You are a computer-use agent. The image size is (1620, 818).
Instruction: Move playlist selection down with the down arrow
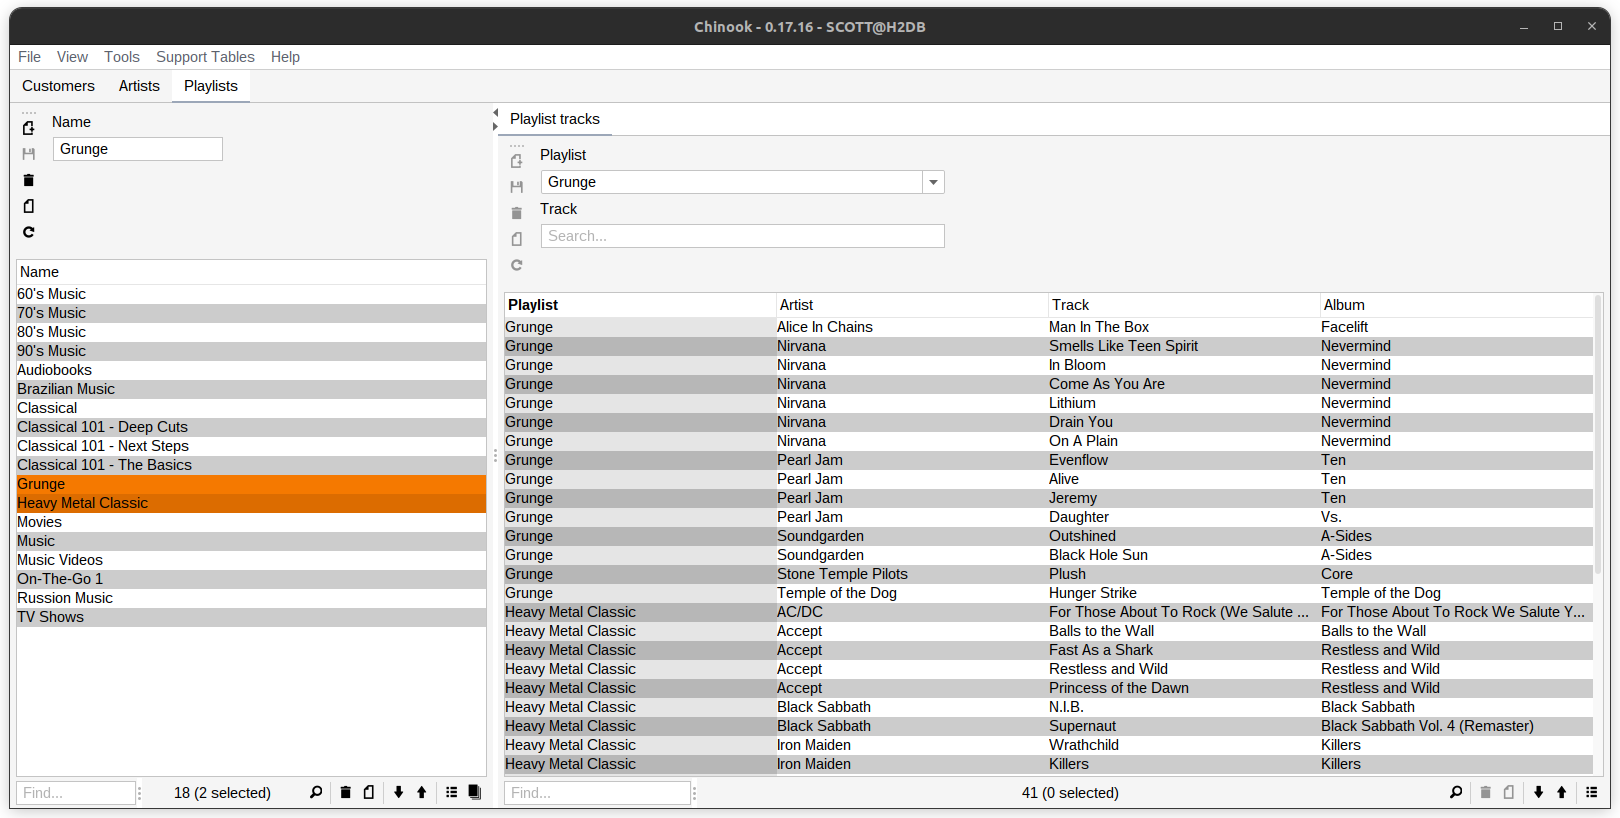[398, 792]
